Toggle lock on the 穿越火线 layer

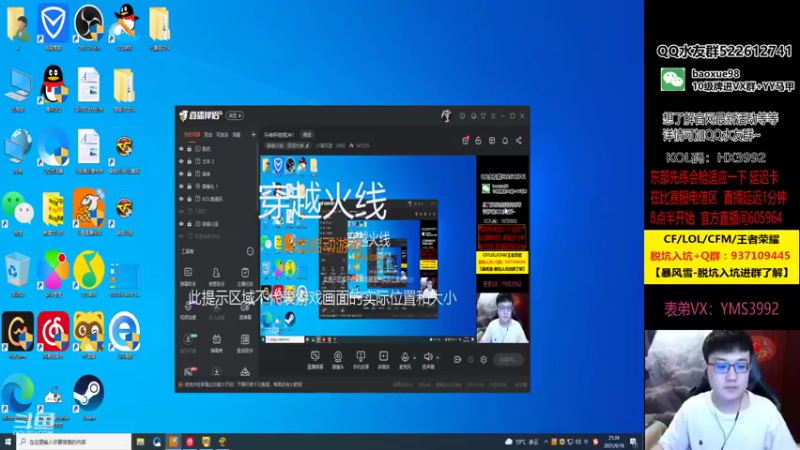189,224
